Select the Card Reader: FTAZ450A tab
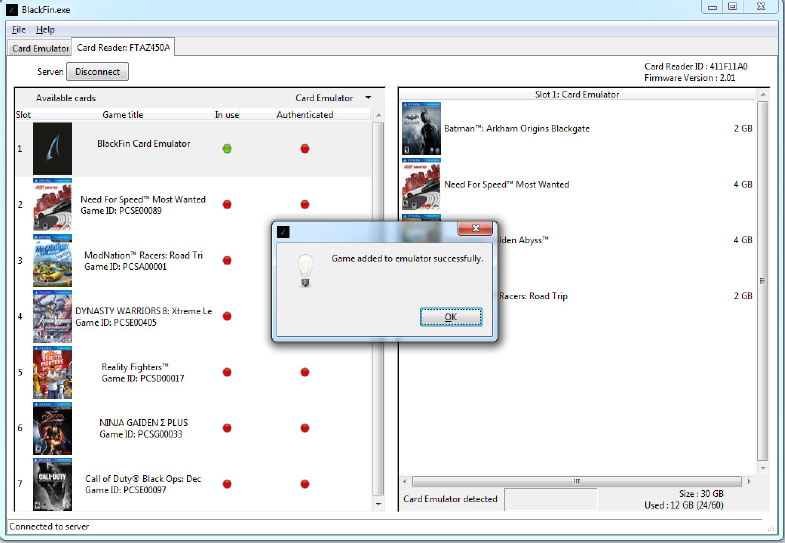 coord(123,48)
